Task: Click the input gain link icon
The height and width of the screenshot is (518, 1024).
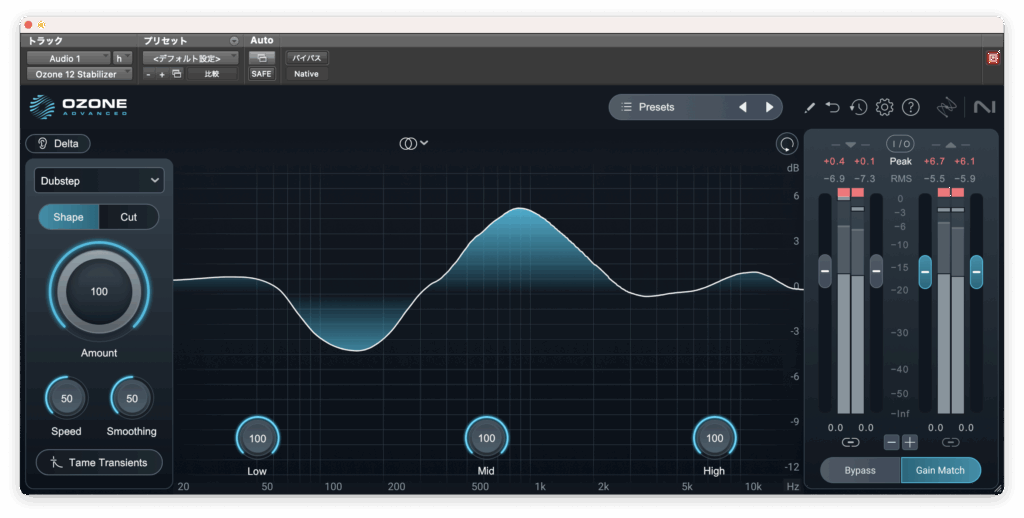Action: pos(850,442)
